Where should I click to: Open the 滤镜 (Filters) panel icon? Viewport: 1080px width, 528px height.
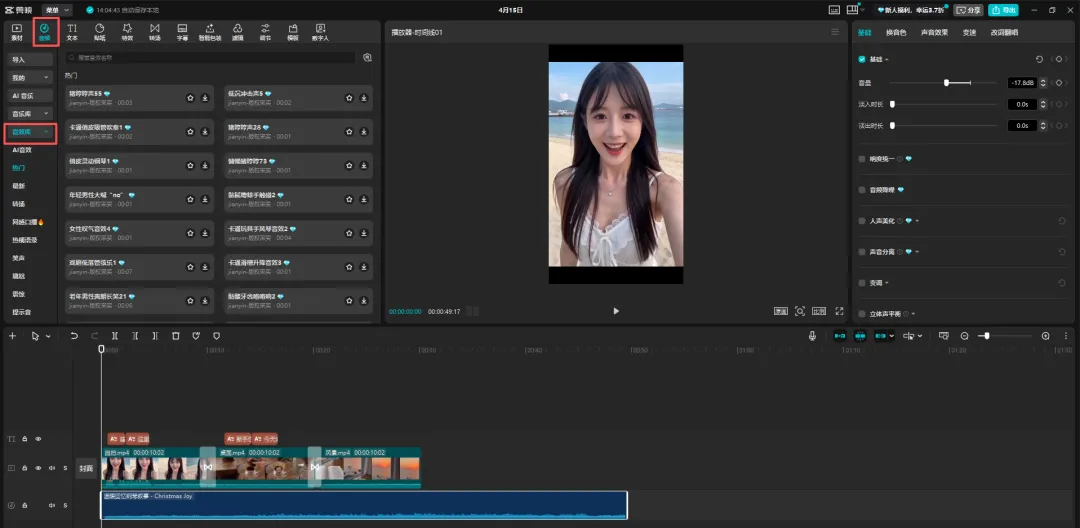(x=237, y=31)
